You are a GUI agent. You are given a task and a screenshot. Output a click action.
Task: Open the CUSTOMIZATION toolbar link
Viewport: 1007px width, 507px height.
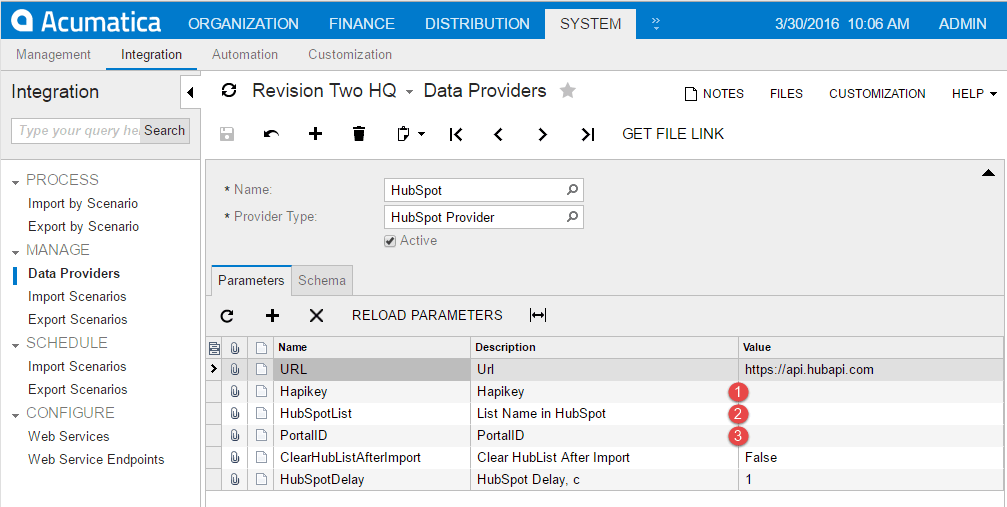coord(877,94)
